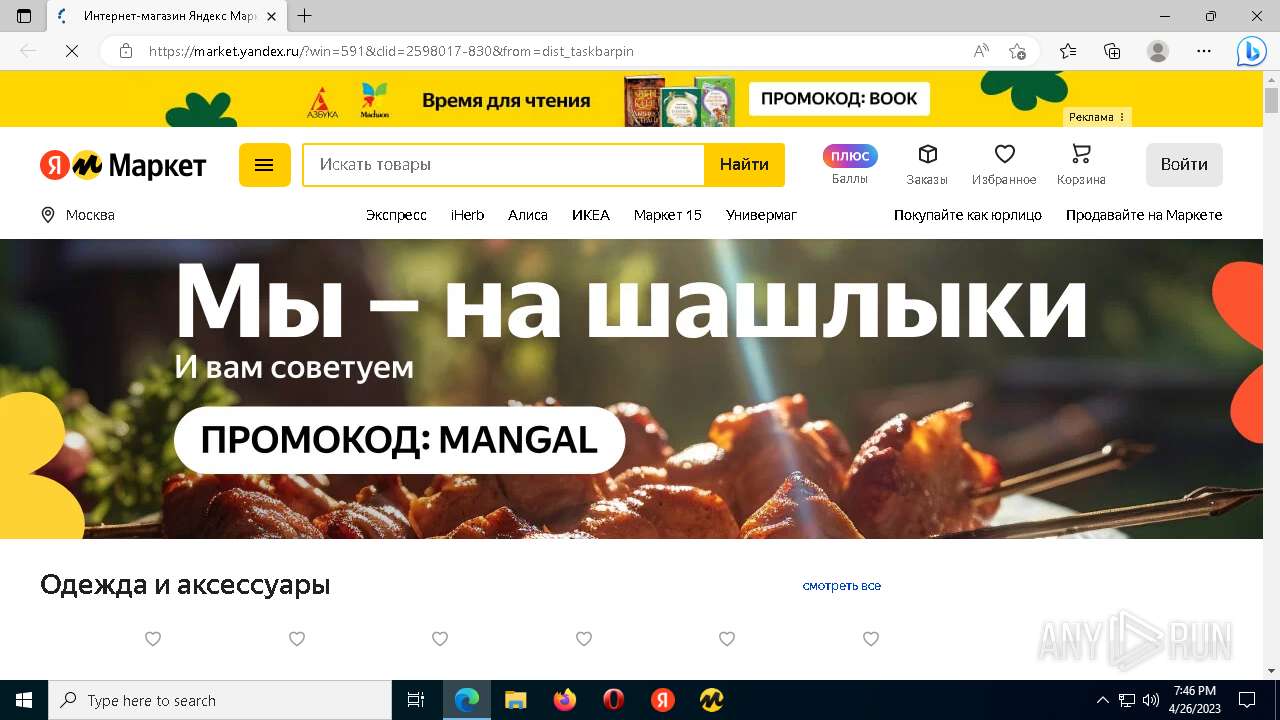Click the Yandex Market logo
Image resolution: width=1280 pixels, height=720 pixels.
click(x=123, y=165)
